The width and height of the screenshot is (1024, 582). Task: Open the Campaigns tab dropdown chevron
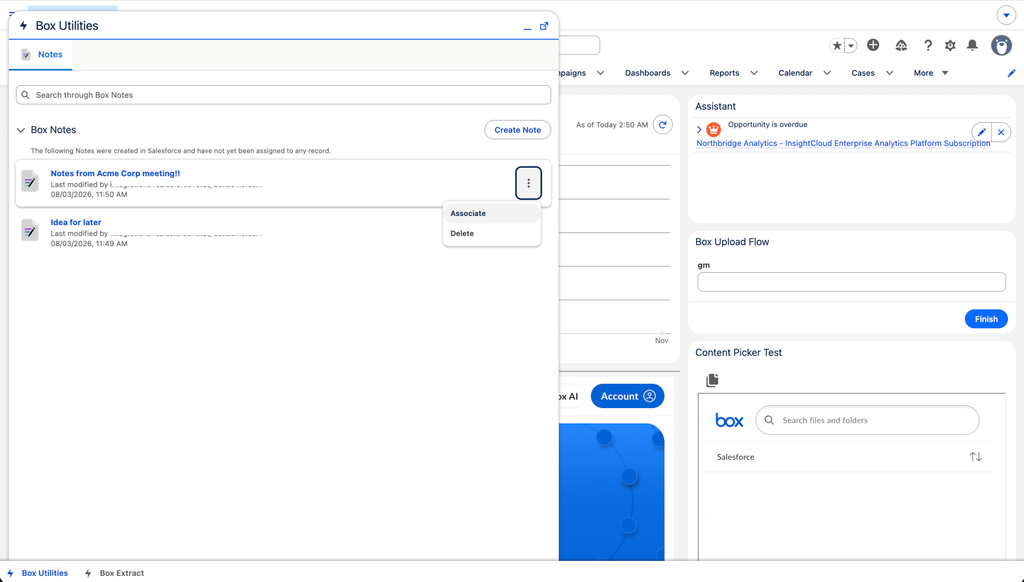point(601,73)
